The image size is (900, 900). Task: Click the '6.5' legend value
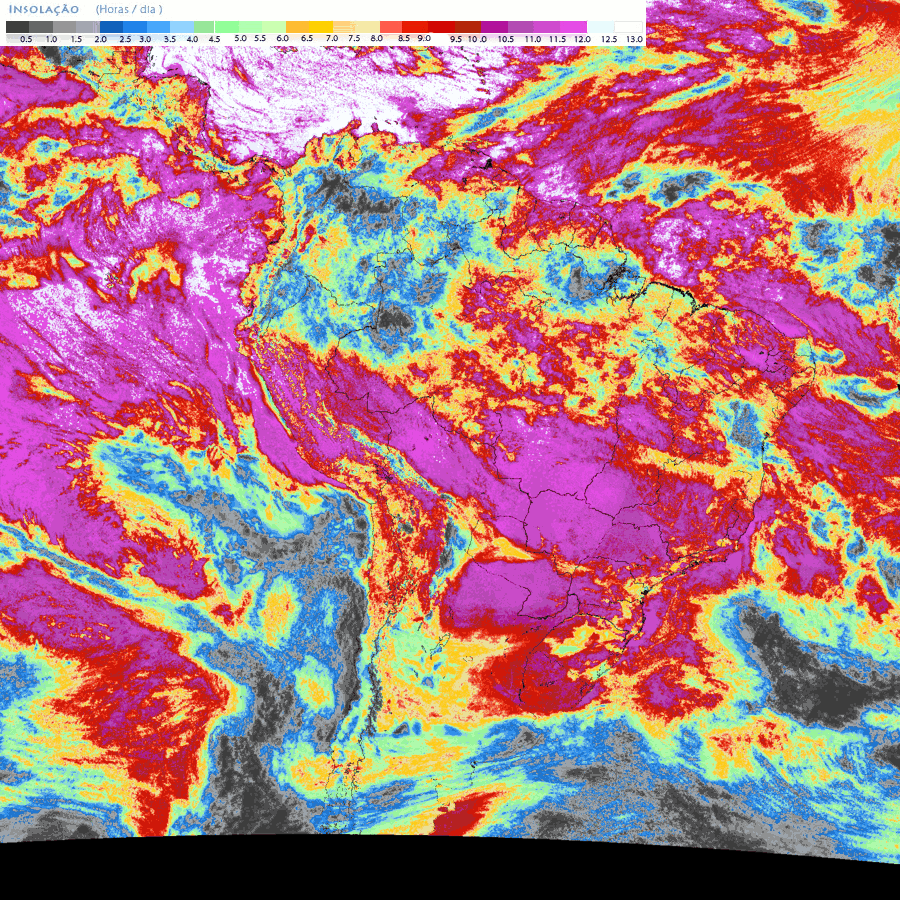point(307,38)
